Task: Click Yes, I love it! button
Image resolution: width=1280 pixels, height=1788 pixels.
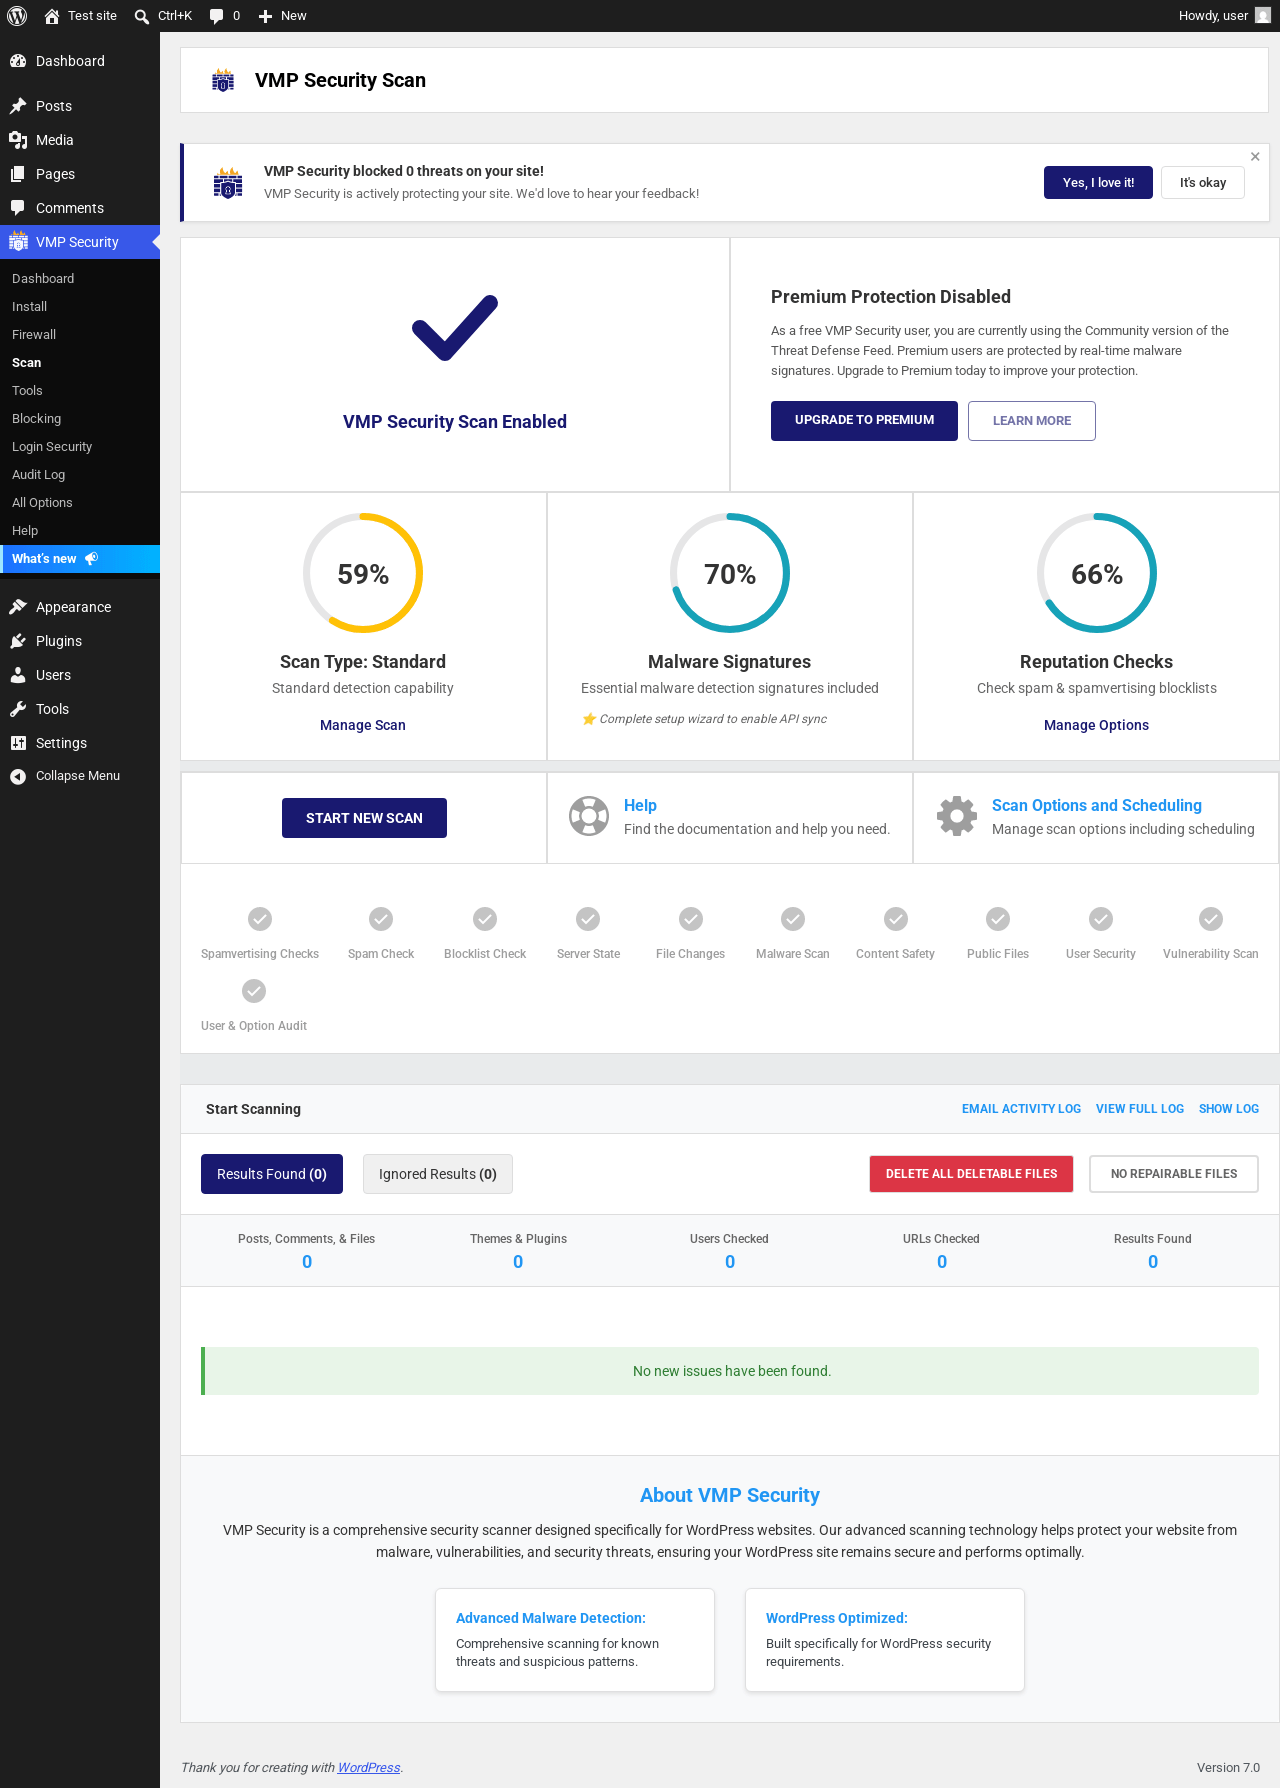Action: (x=1098, y=183)
